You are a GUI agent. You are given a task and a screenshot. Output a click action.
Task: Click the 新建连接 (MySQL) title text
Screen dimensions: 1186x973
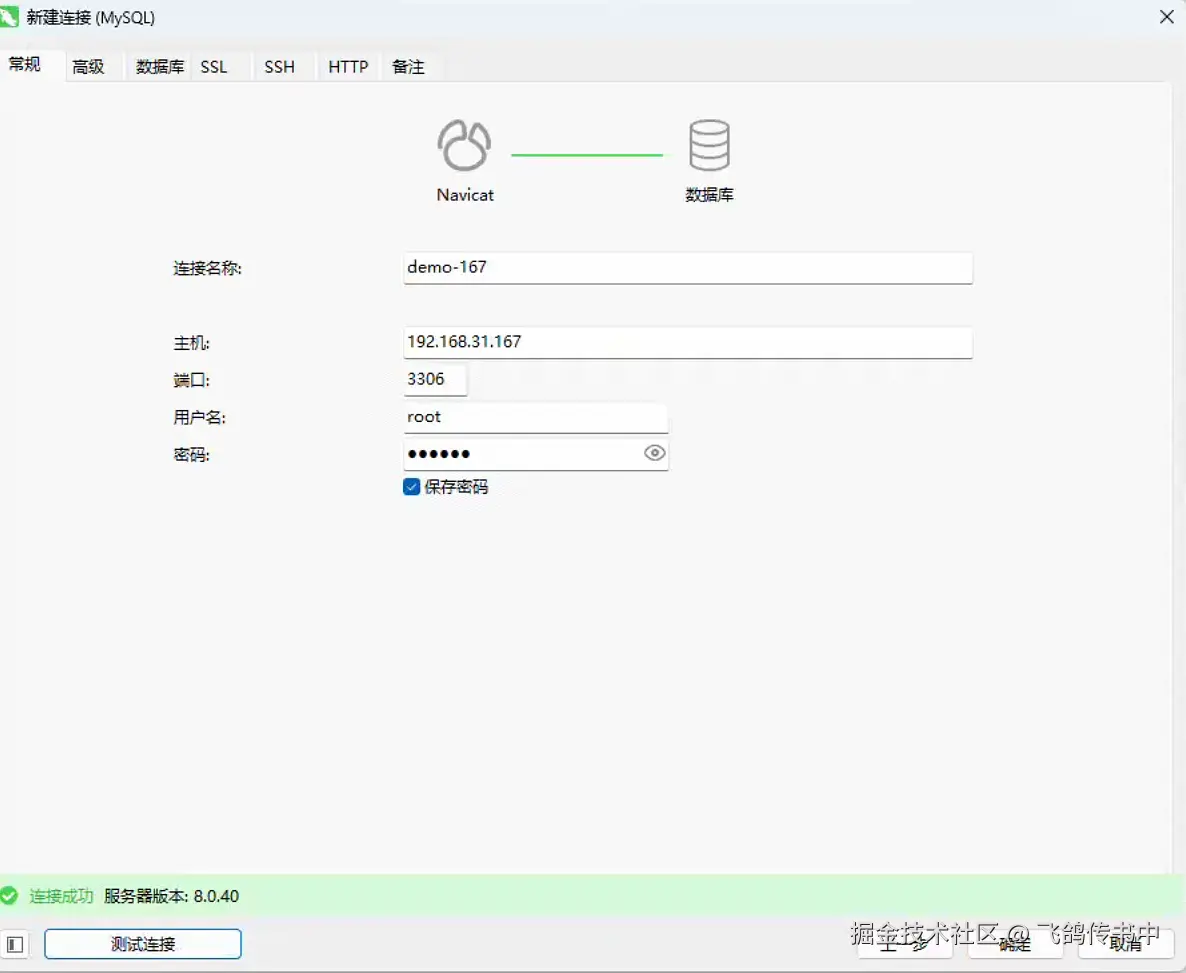pyautogui.click(x=91, y=17)
